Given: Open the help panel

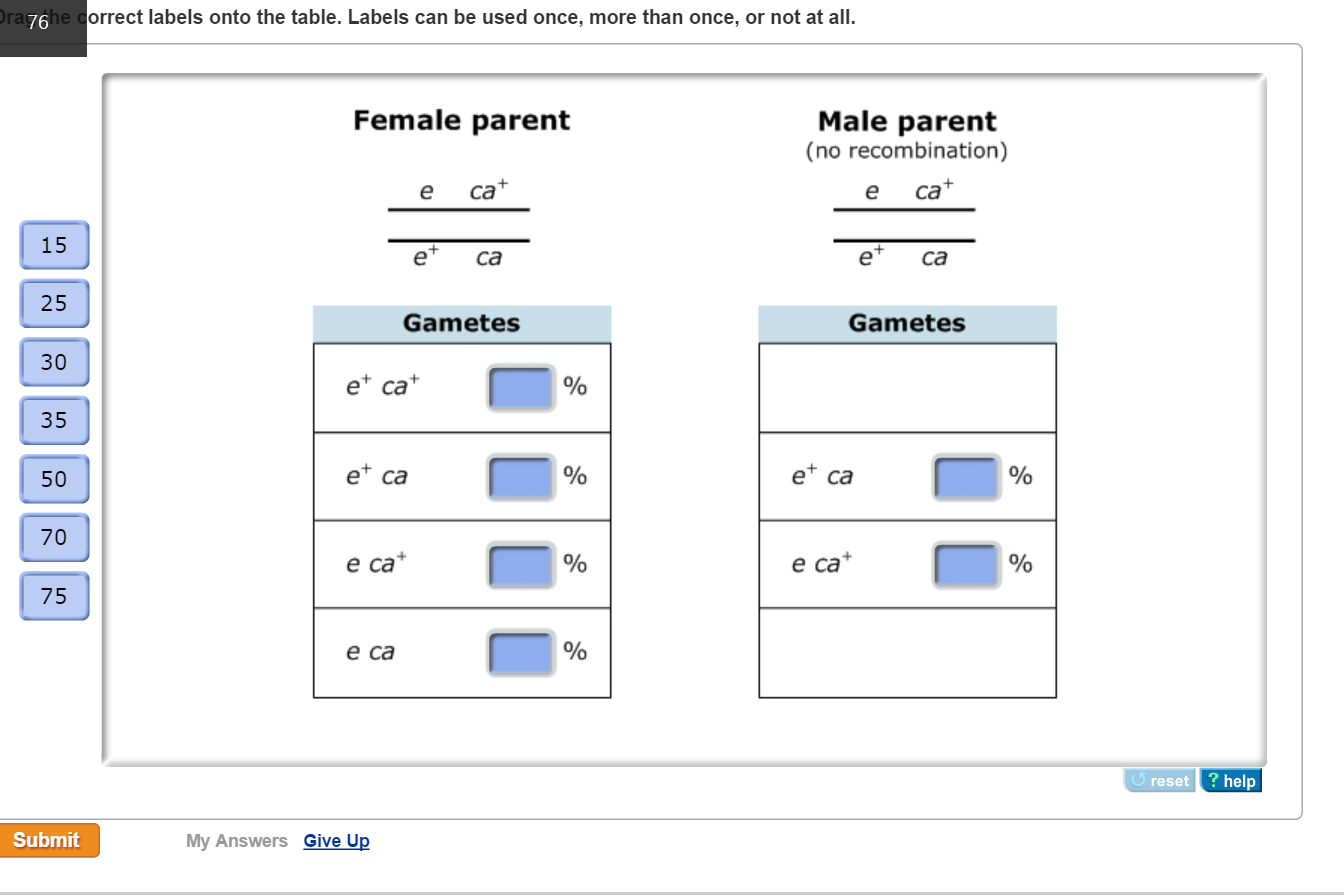Looking at the screenshot, I should click(x=1231, y=781).
